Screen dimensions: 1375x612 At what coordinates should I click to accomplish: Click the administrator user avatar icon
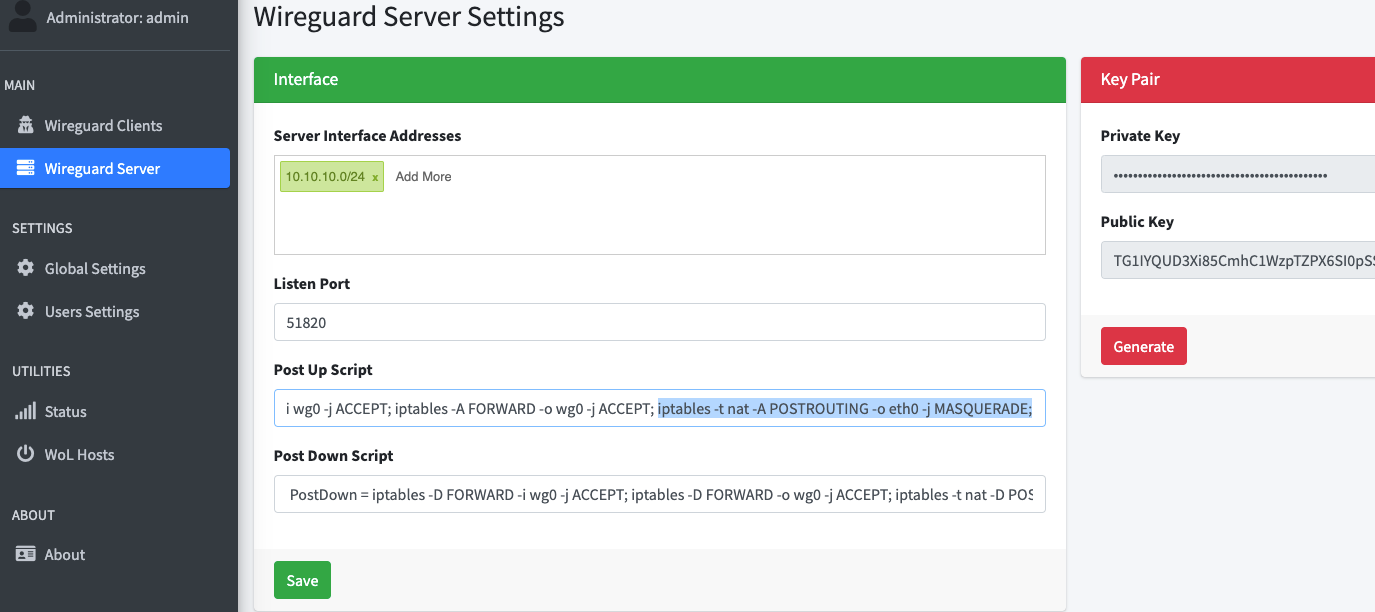22,16
